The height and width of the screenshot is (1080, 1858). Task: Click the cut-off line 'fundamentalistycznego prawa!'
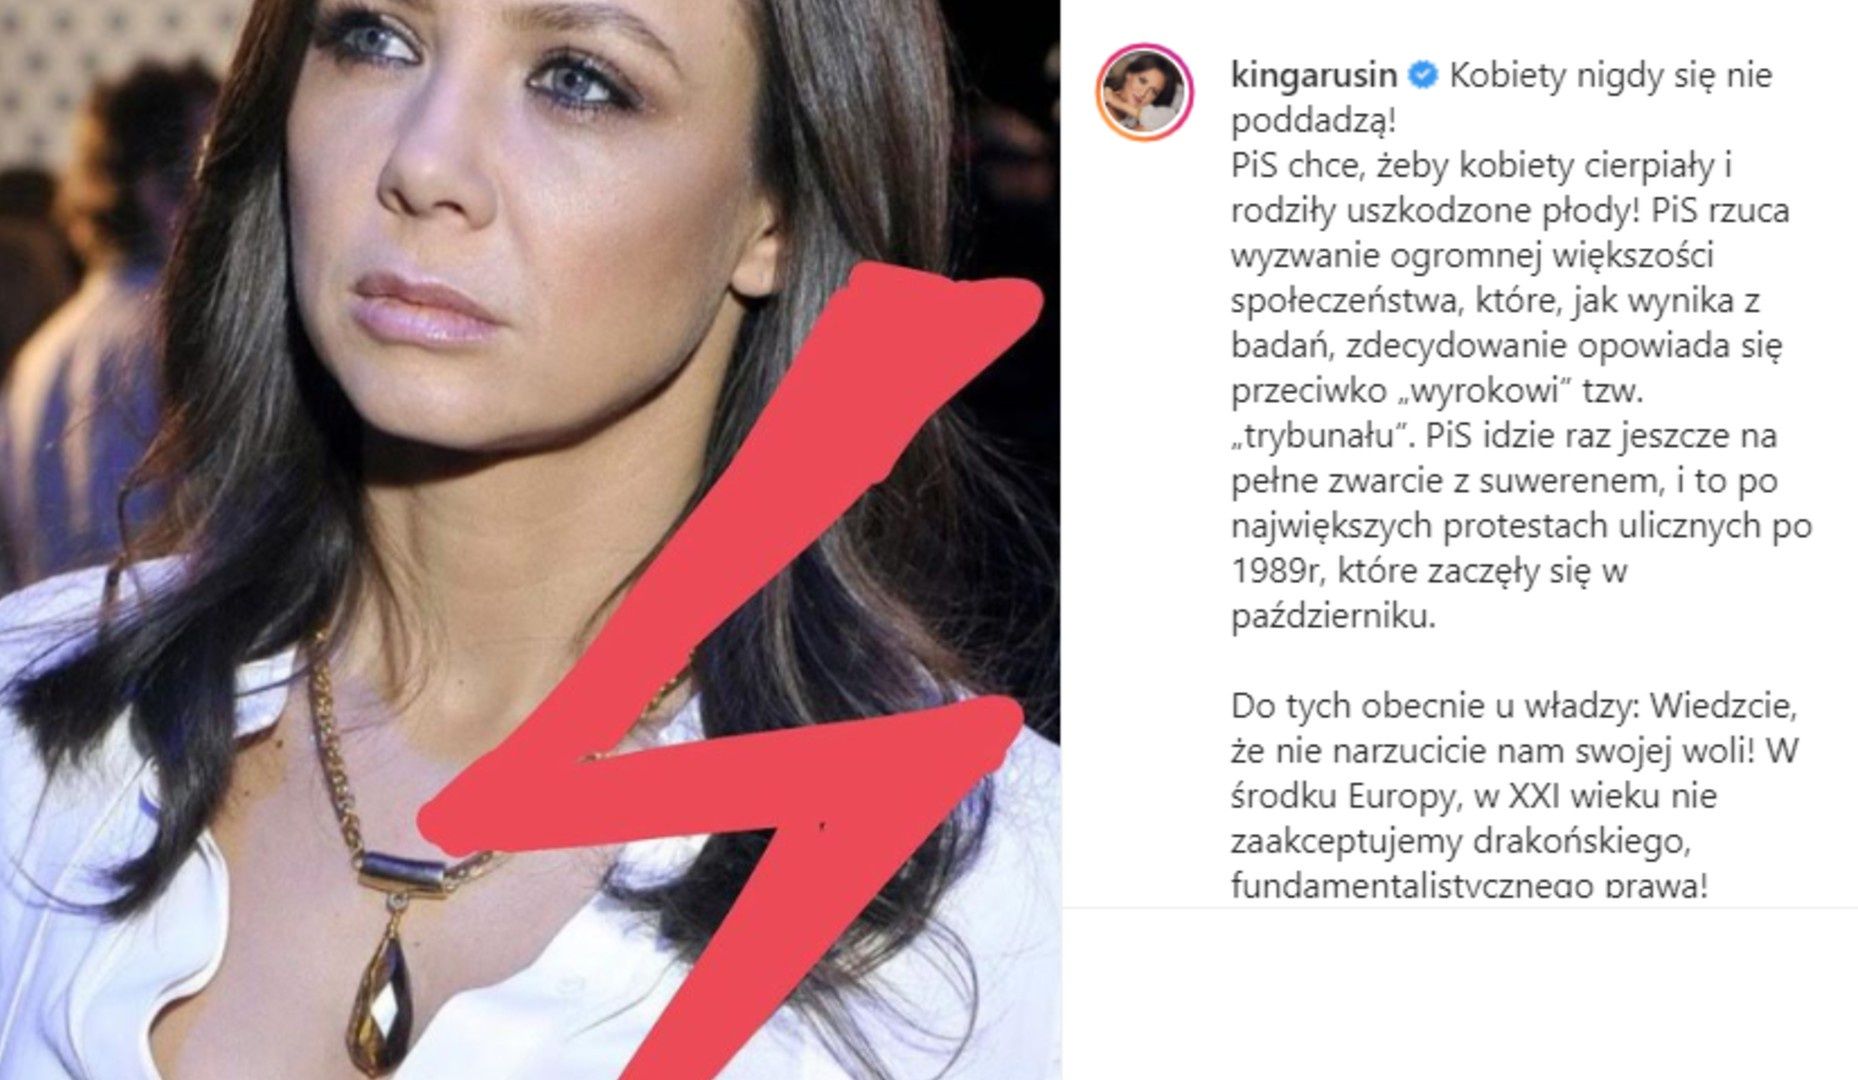coord(1470,886)
